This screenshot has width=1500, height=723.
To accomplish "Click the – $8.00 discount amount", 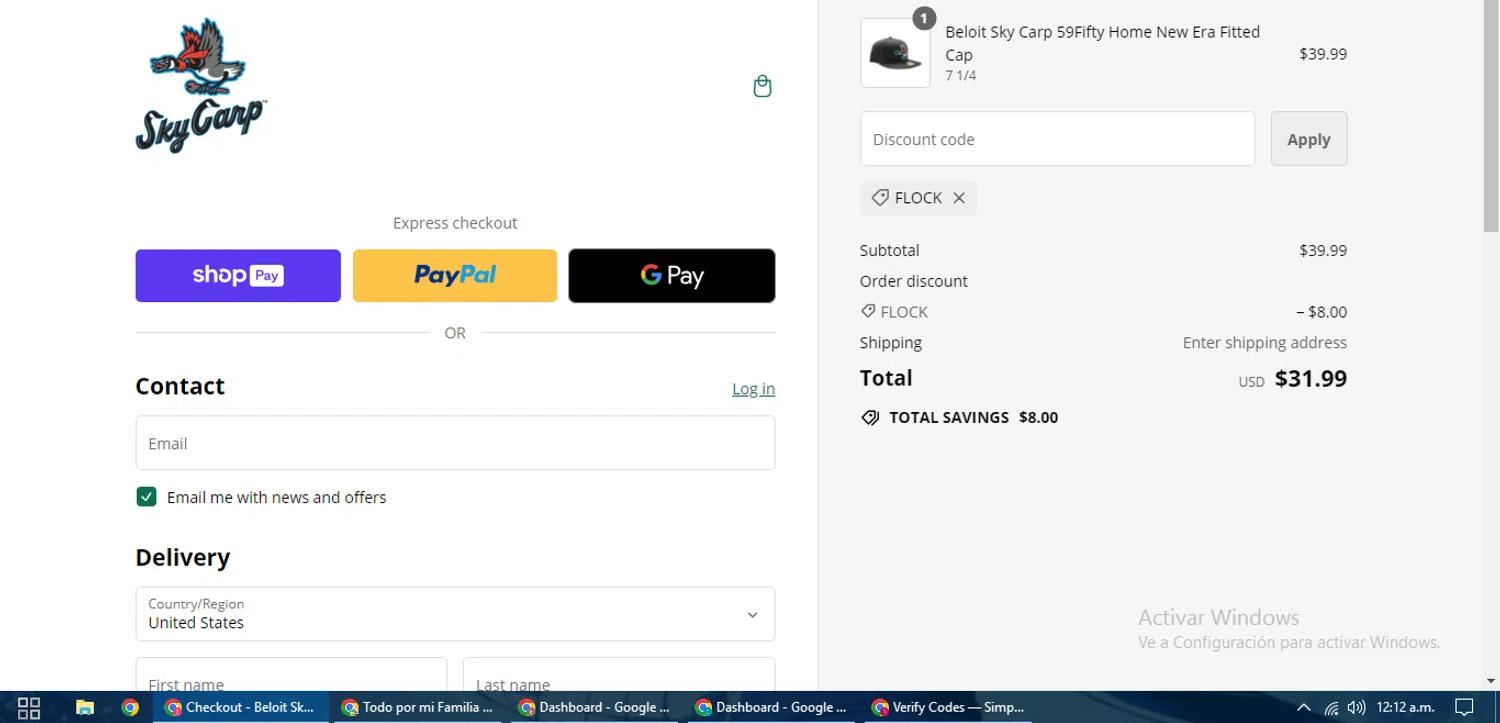I will click(1321, 311).
